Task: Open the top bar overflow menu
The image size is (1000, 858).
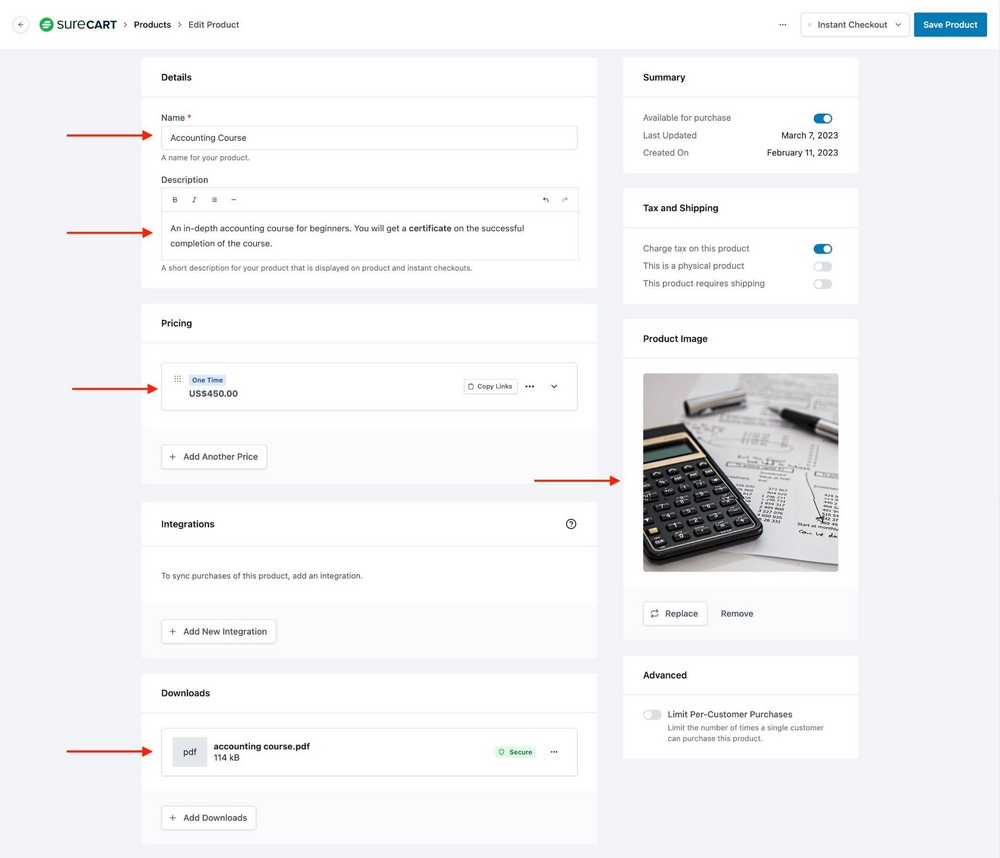Action: tap(783, 24)
